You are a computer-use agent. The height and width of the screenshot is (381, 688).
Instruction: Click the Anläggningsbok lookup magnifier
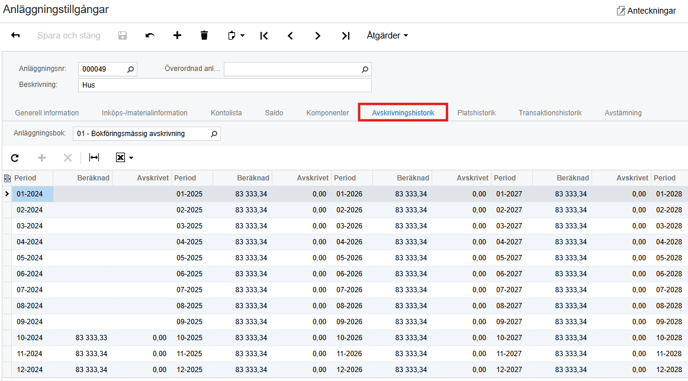214,134
